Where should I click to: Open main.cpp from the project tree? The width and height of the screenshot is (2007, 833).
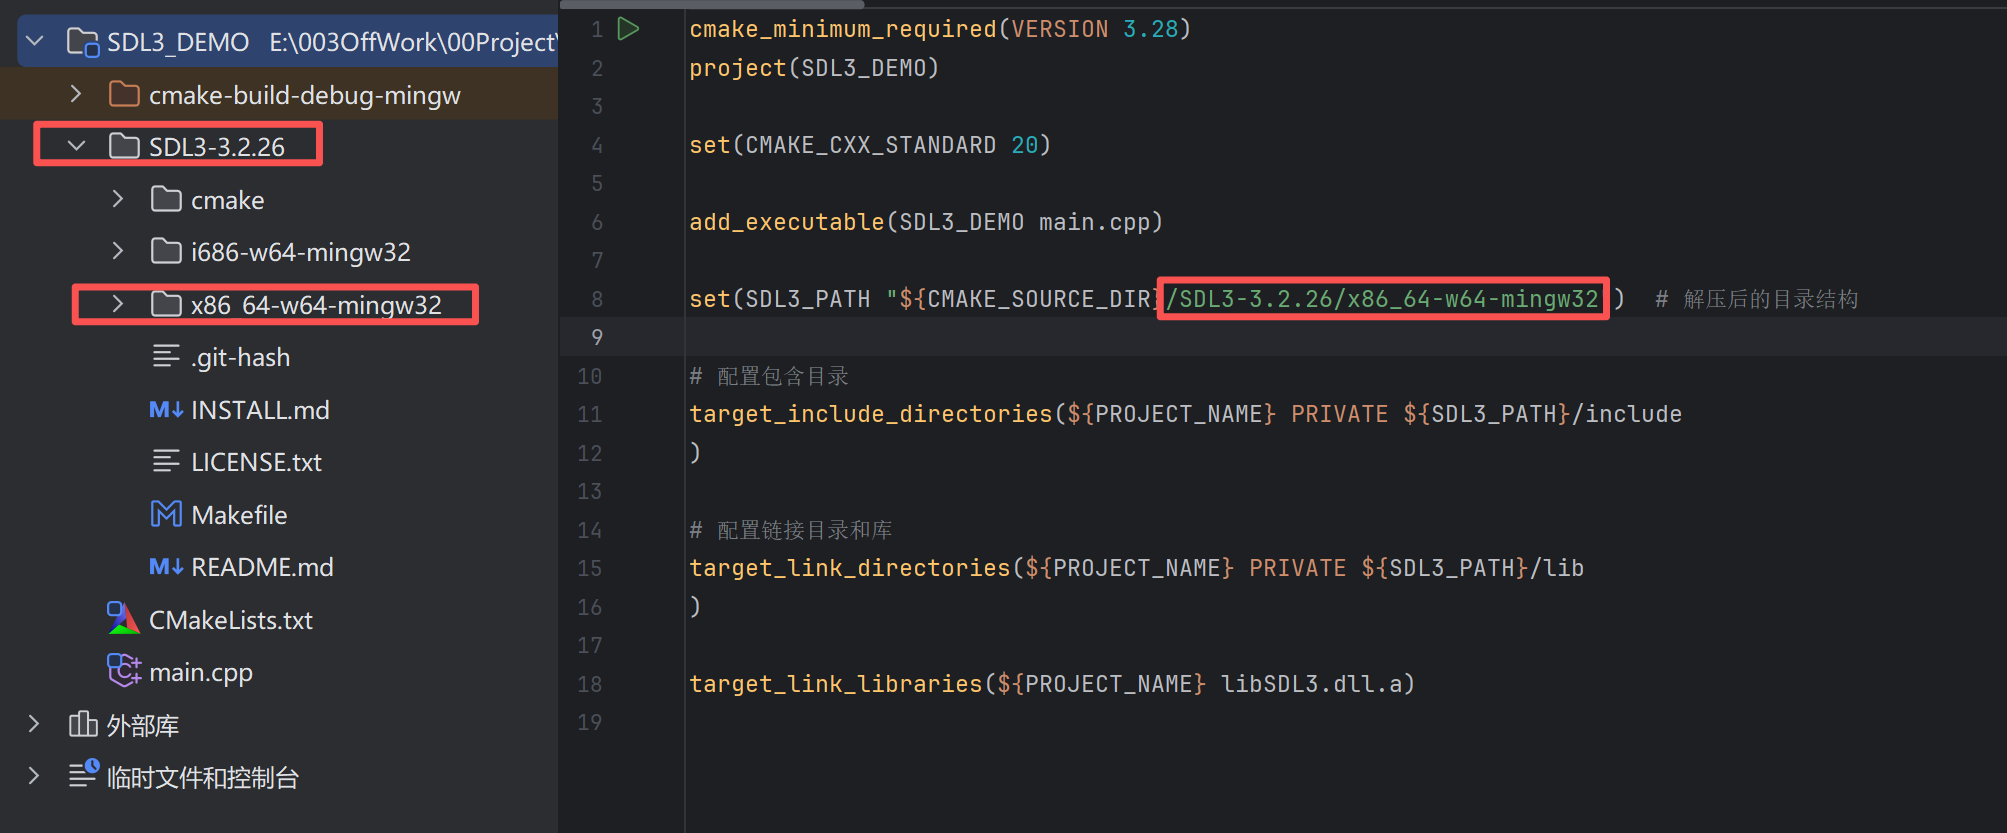[x=201, y=672]
